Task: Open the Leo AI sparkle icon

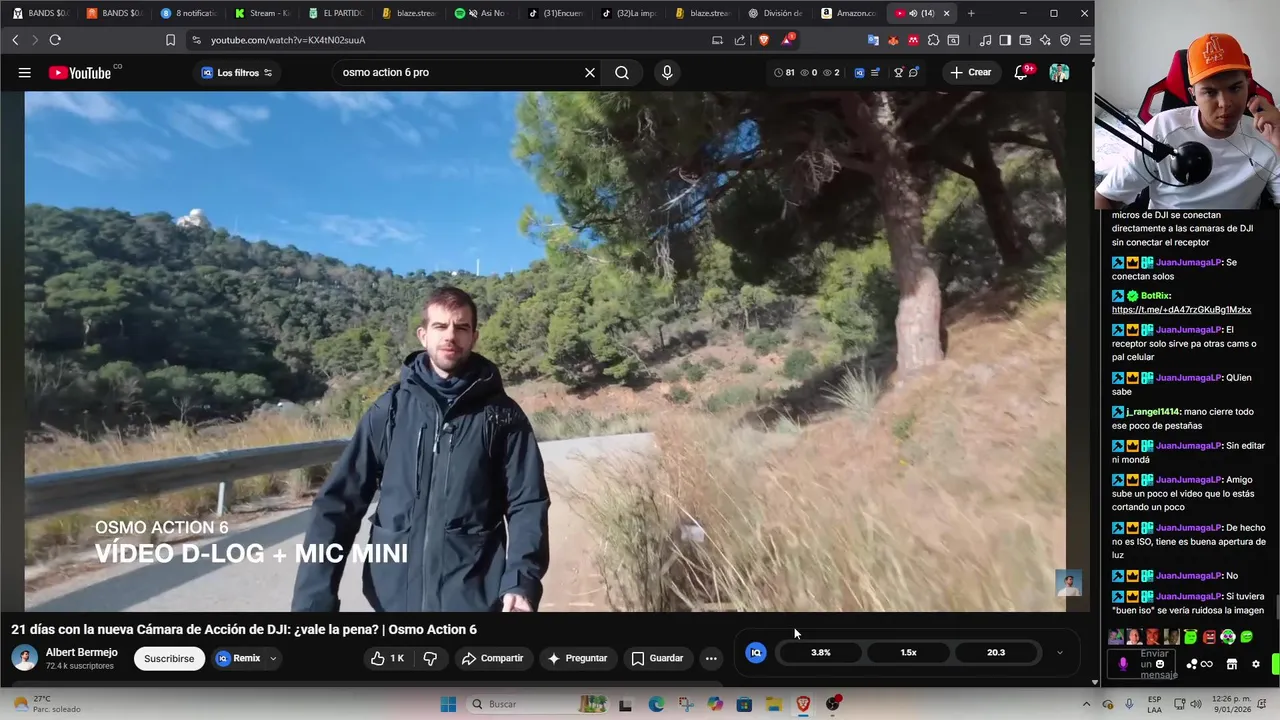Action: 1045,40
